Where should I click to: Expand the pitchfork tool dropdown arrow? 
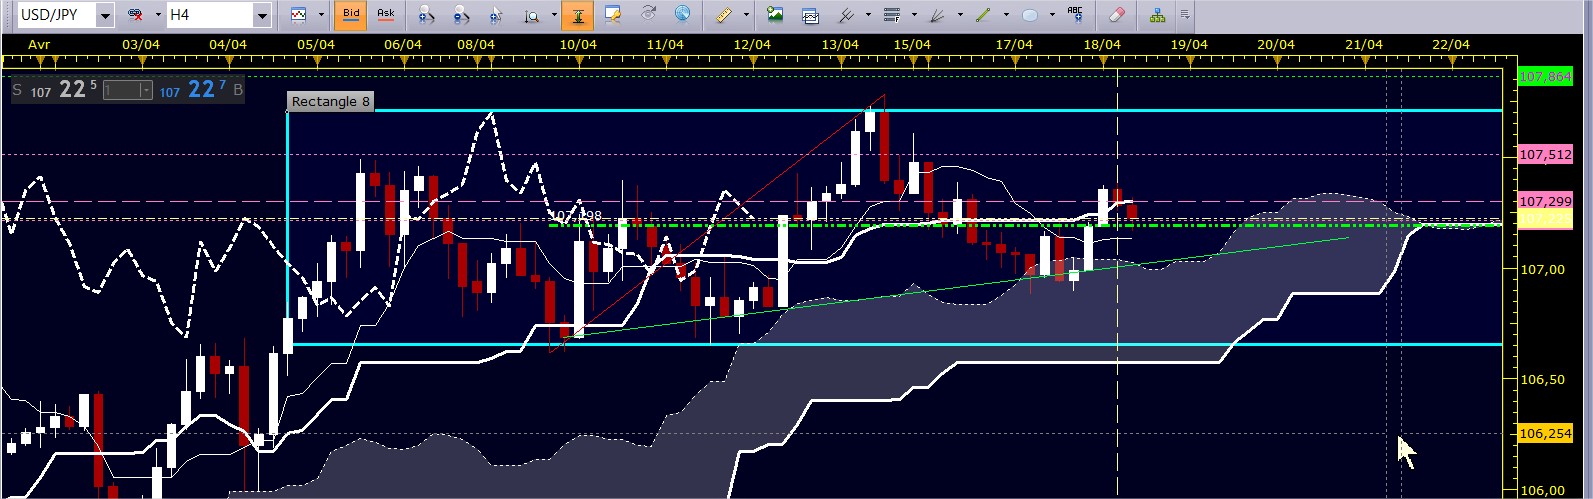point(868,15)
